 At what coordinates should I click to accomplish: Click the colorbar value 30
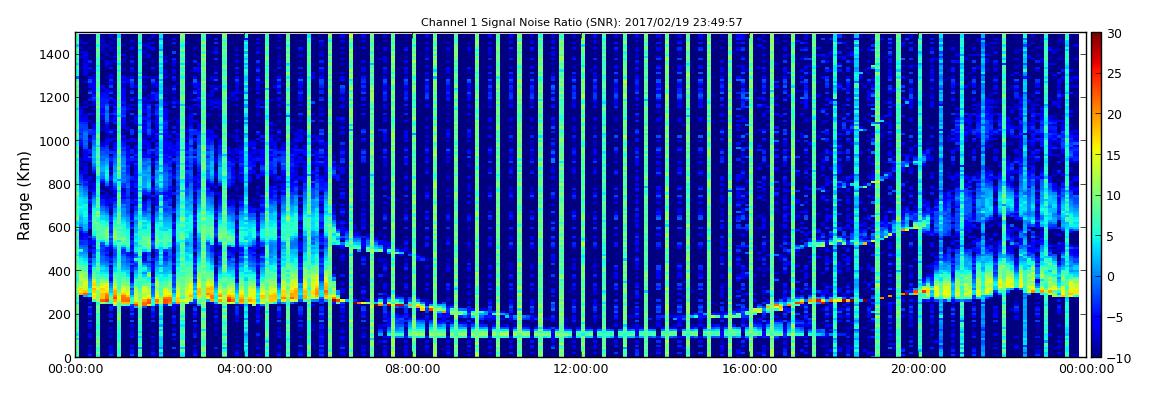(1114, 34)
